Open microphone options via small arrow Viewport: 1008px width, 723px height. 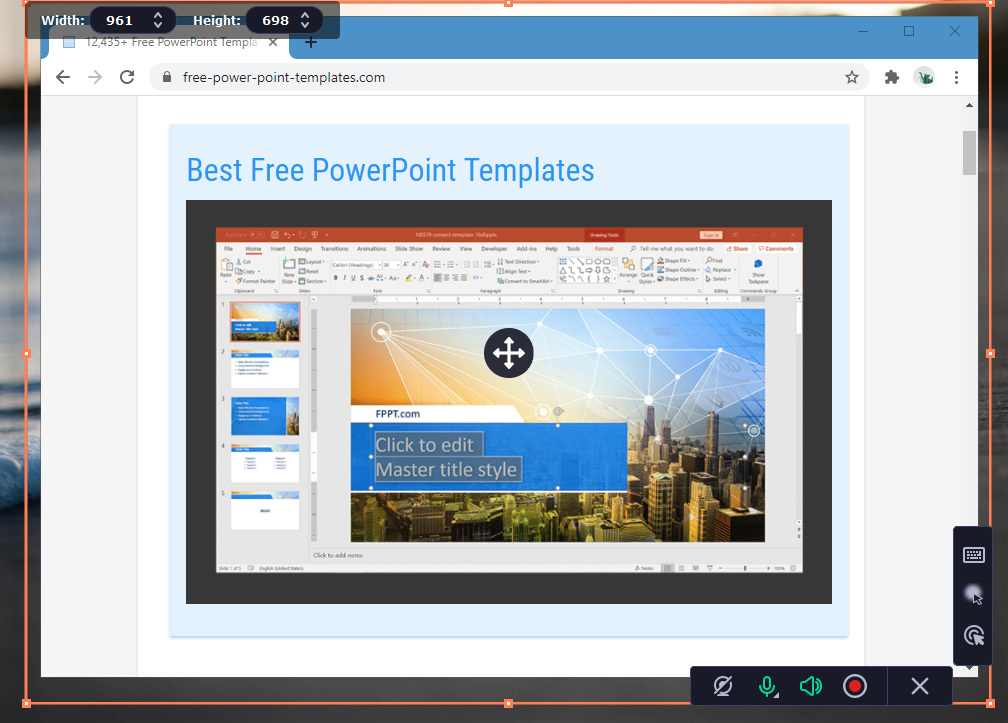pos(776,694)
